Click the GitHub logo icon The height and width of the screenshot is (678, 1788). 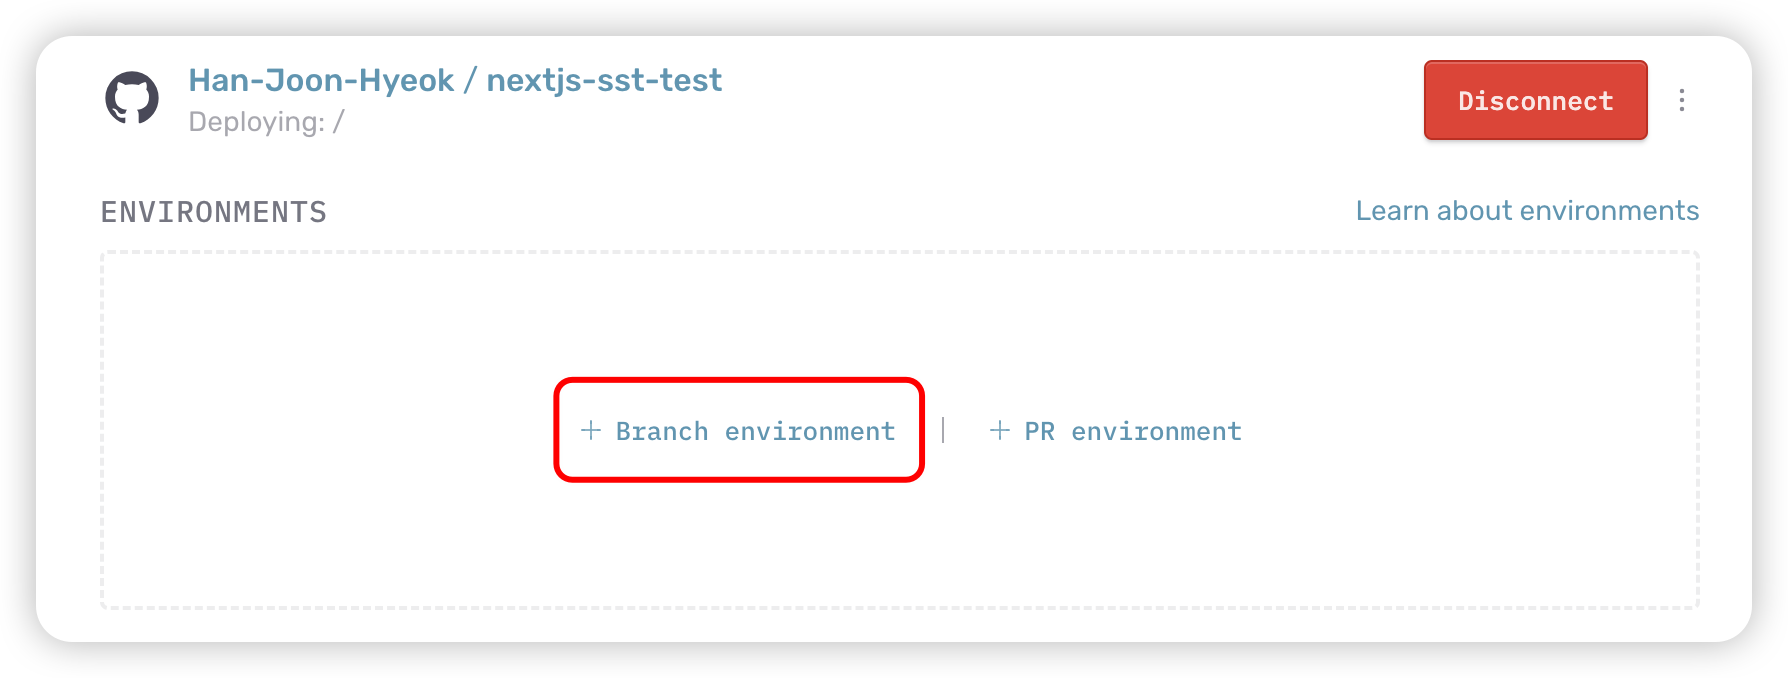coord(132,99)
